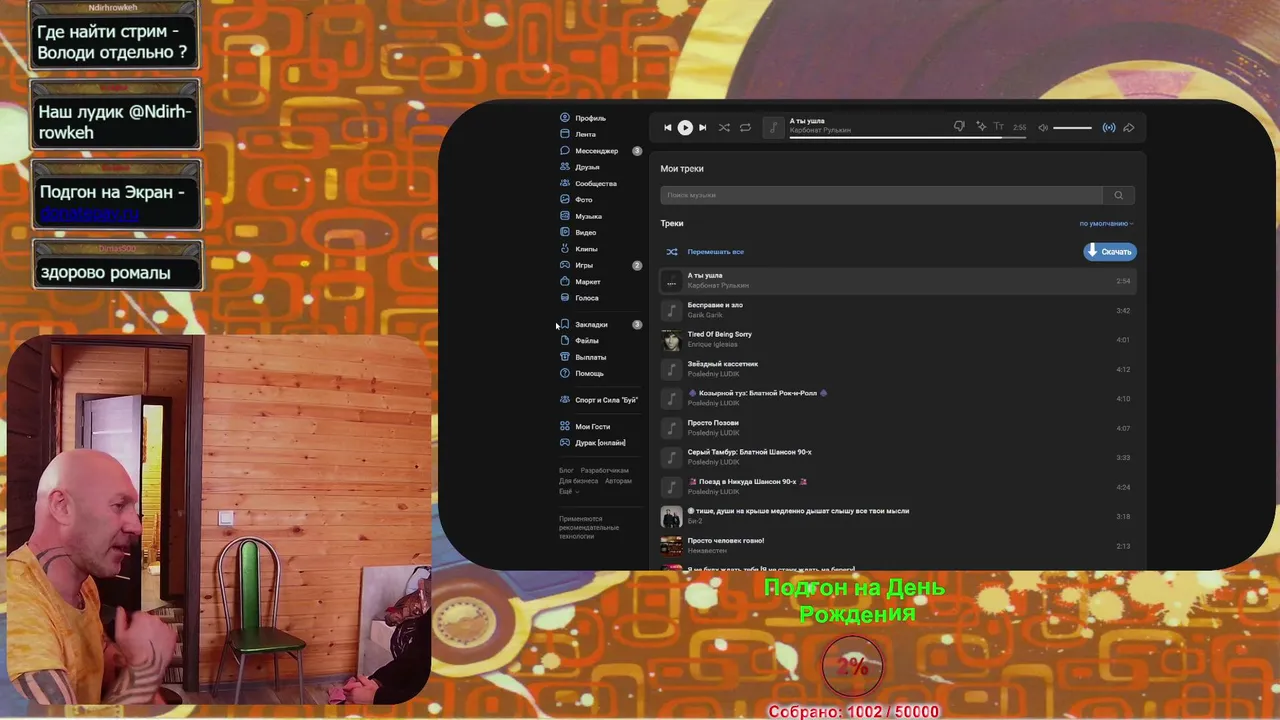Adjust the volume slider
Viewport: 1280px width, 720px height.
coord(1072,128)
